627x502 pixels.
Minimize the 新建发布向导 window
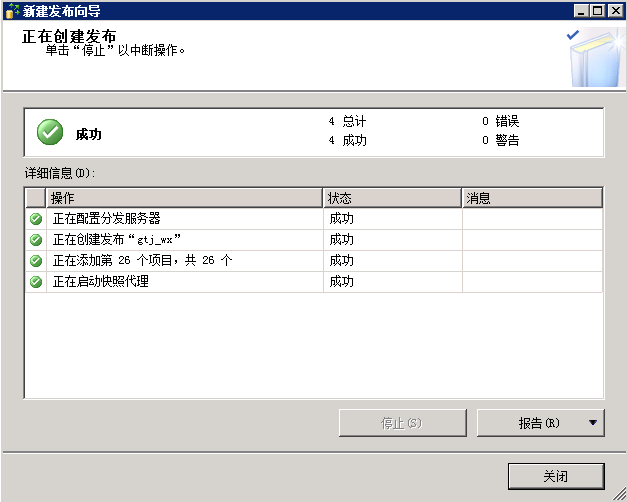pyautogui.click(x=583, y=10)
